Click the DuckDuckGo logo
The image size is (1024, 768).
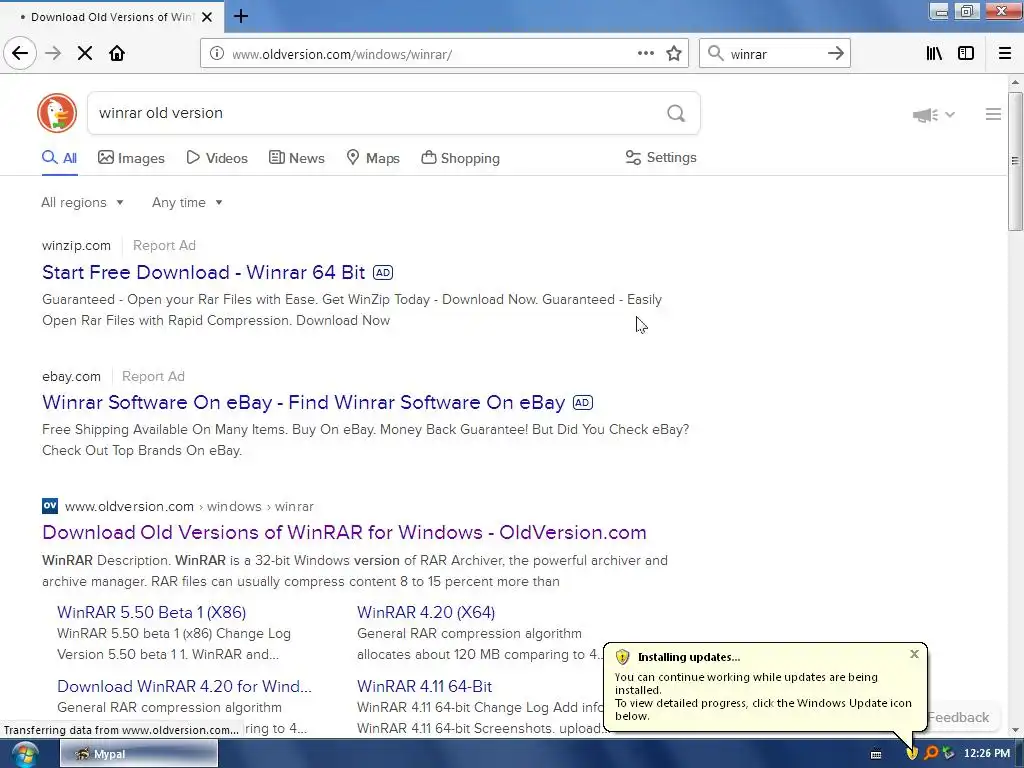[57, 113]
